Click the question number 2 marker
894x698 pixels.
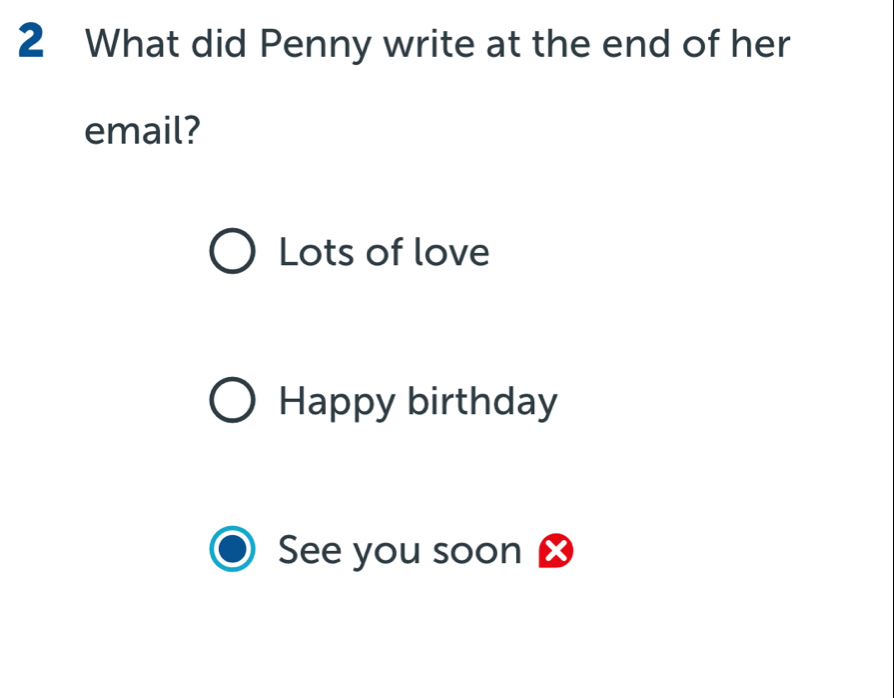30,42
